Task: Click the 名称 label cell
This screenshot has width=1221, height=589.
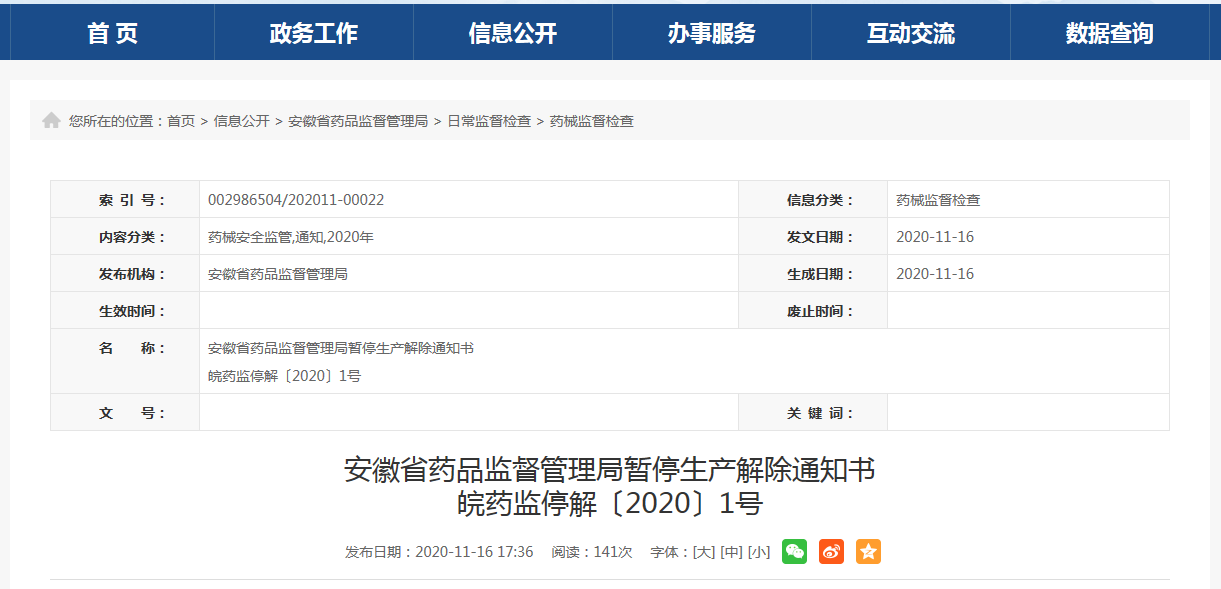Action: (x=125, y=361)
